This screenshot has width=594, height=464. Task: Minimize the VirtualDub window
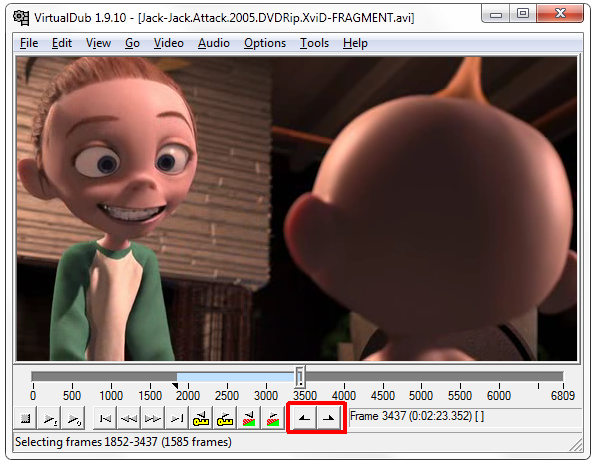tap(496, 14)
